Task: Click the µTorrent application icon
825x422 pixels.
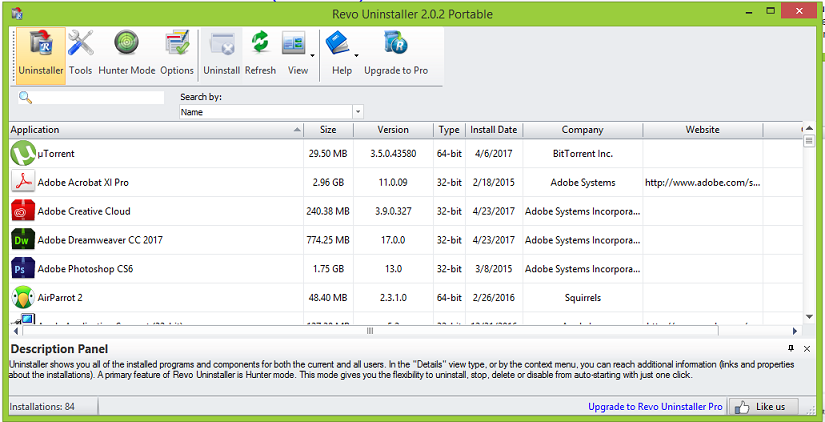Action: tap(23, 154)
